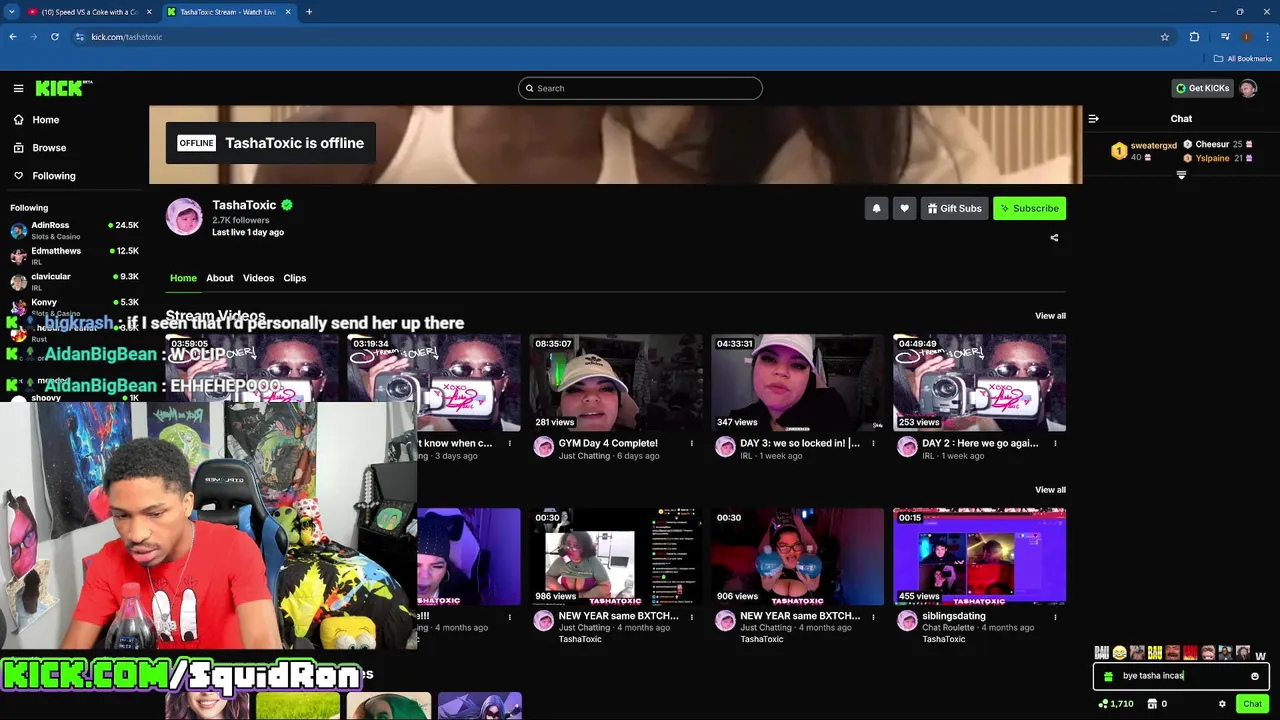1280x720 pixels.
Task: Open the emoji picker in chat input
Action: point(1255,676)
